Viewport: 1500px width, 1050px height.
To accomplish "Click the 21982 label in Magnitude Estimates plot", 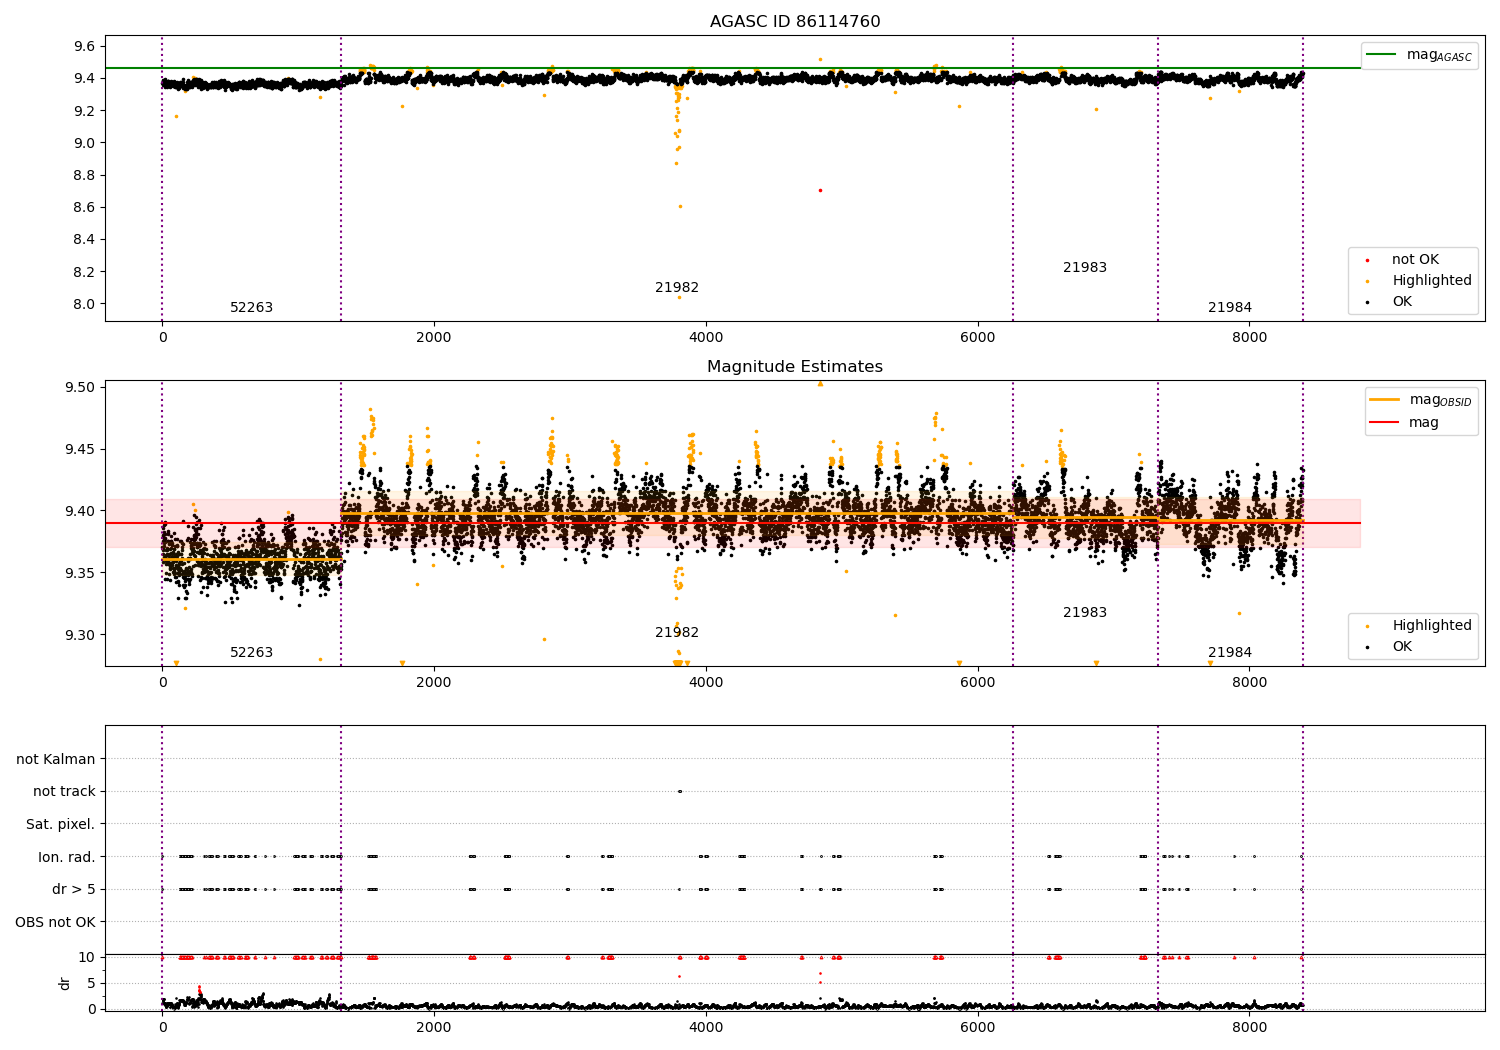I will 677,633.
